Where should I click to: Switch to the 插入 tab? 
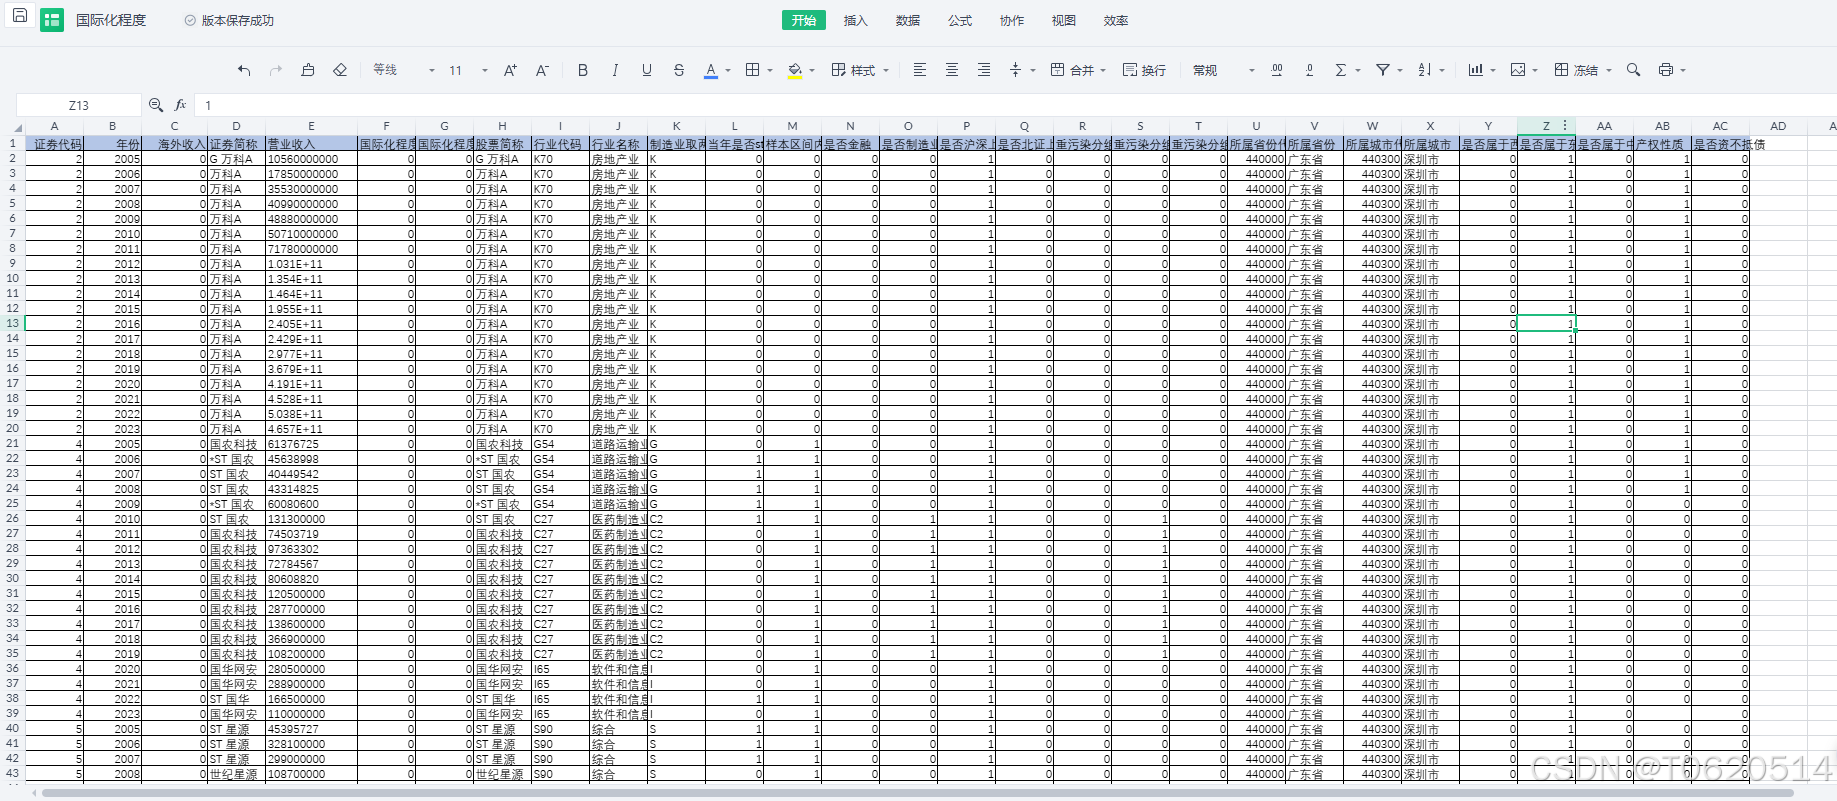(856, 20)
